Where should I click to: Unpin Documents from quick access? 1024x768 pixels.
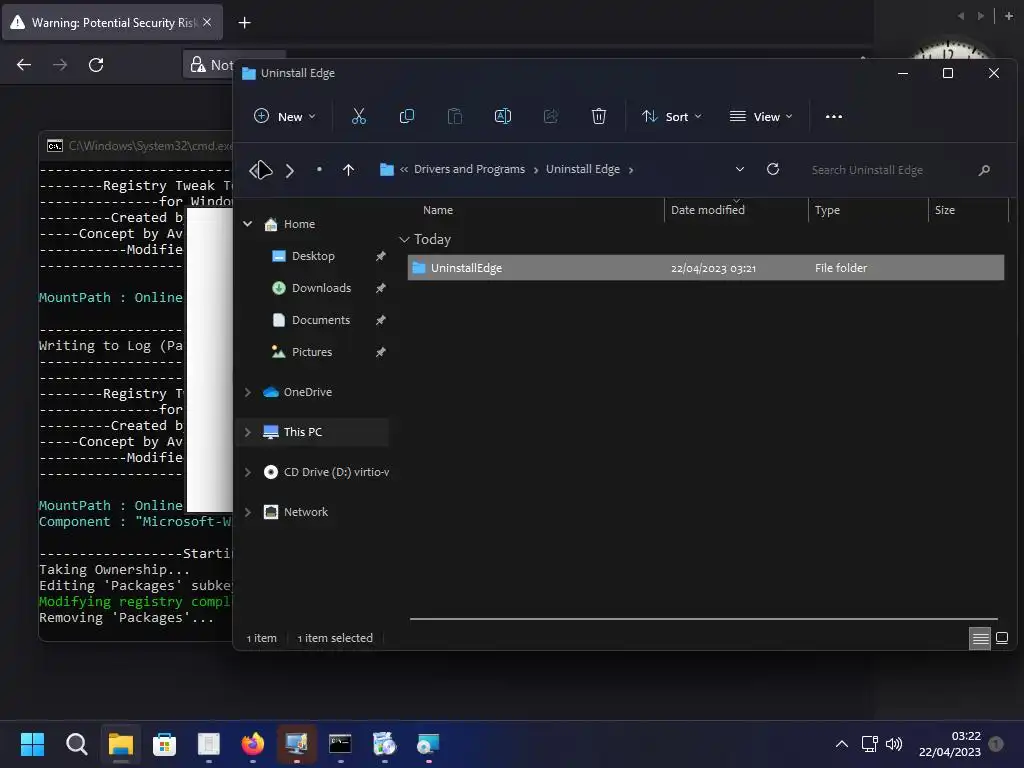(380, 320)
